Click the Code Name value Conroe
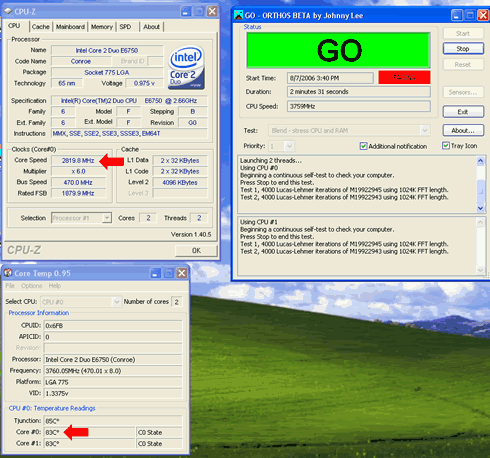The width and height of the screenshot is (490, 458). pos(81,61)
